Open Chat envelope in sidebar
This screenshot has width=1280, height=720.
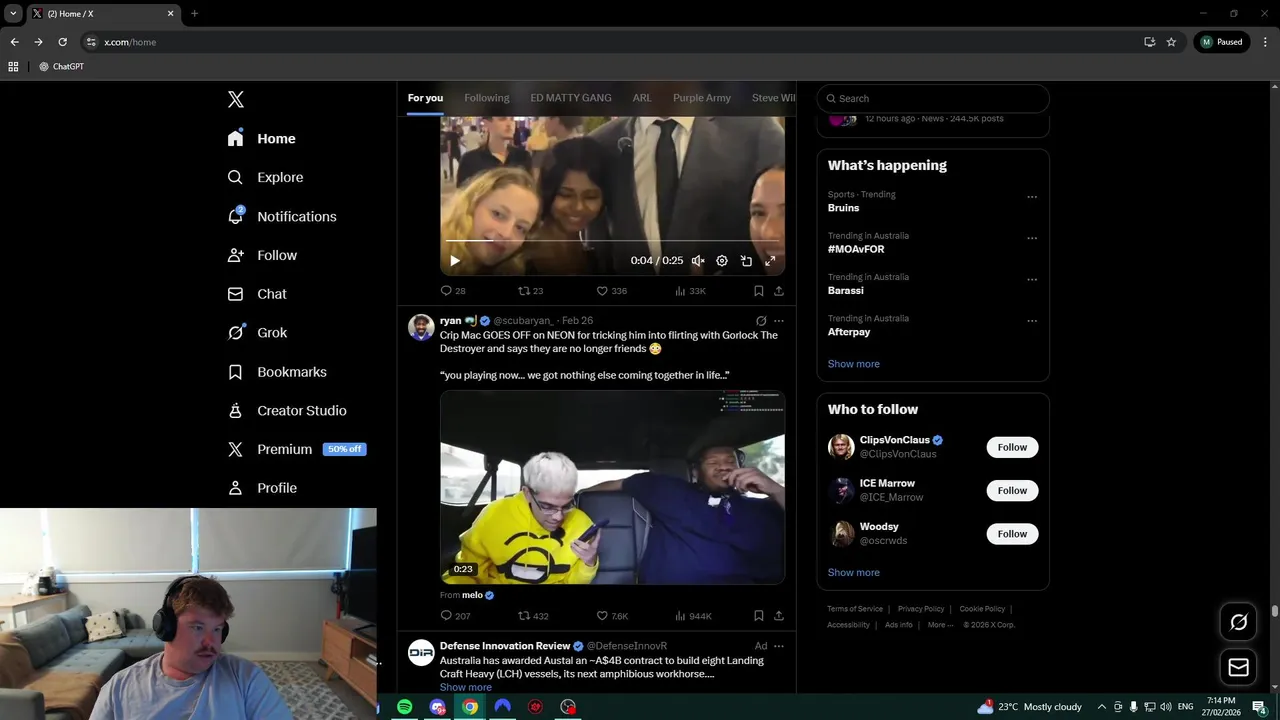[235, 294]
